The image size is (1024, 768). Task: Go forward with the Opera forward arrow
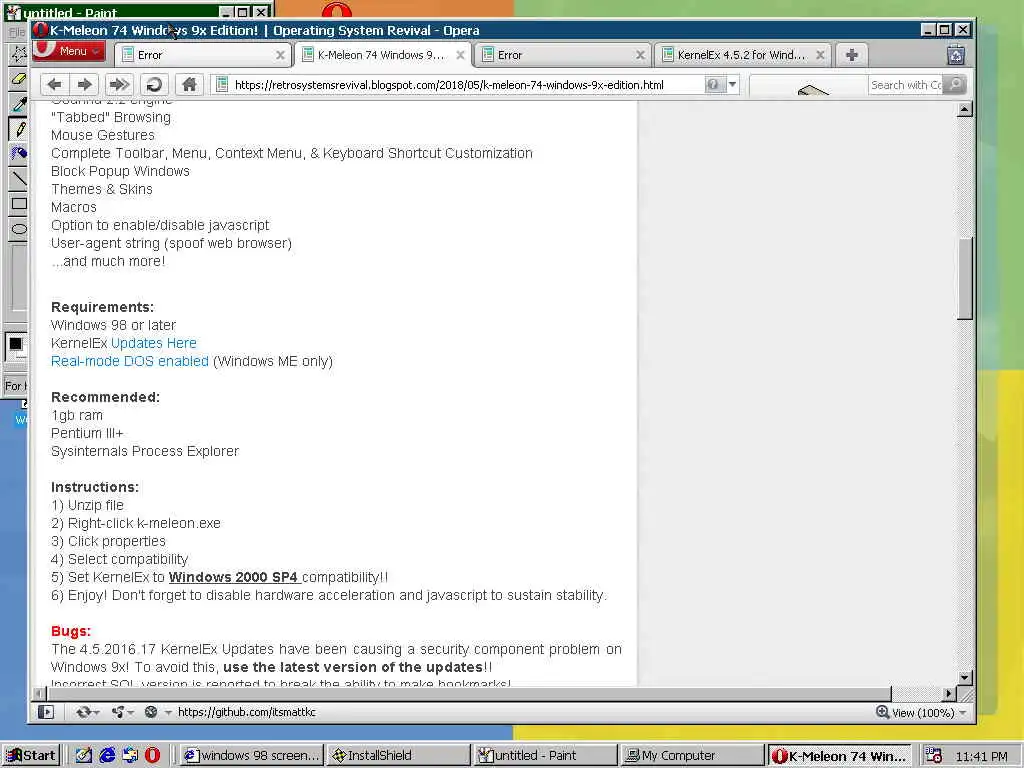tap(85, 84)
